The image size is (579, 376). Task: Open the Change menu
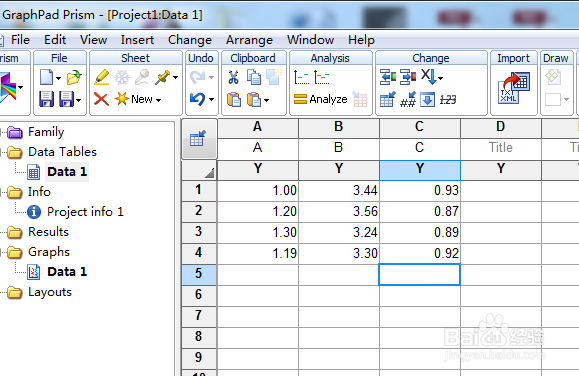point(190,40)
